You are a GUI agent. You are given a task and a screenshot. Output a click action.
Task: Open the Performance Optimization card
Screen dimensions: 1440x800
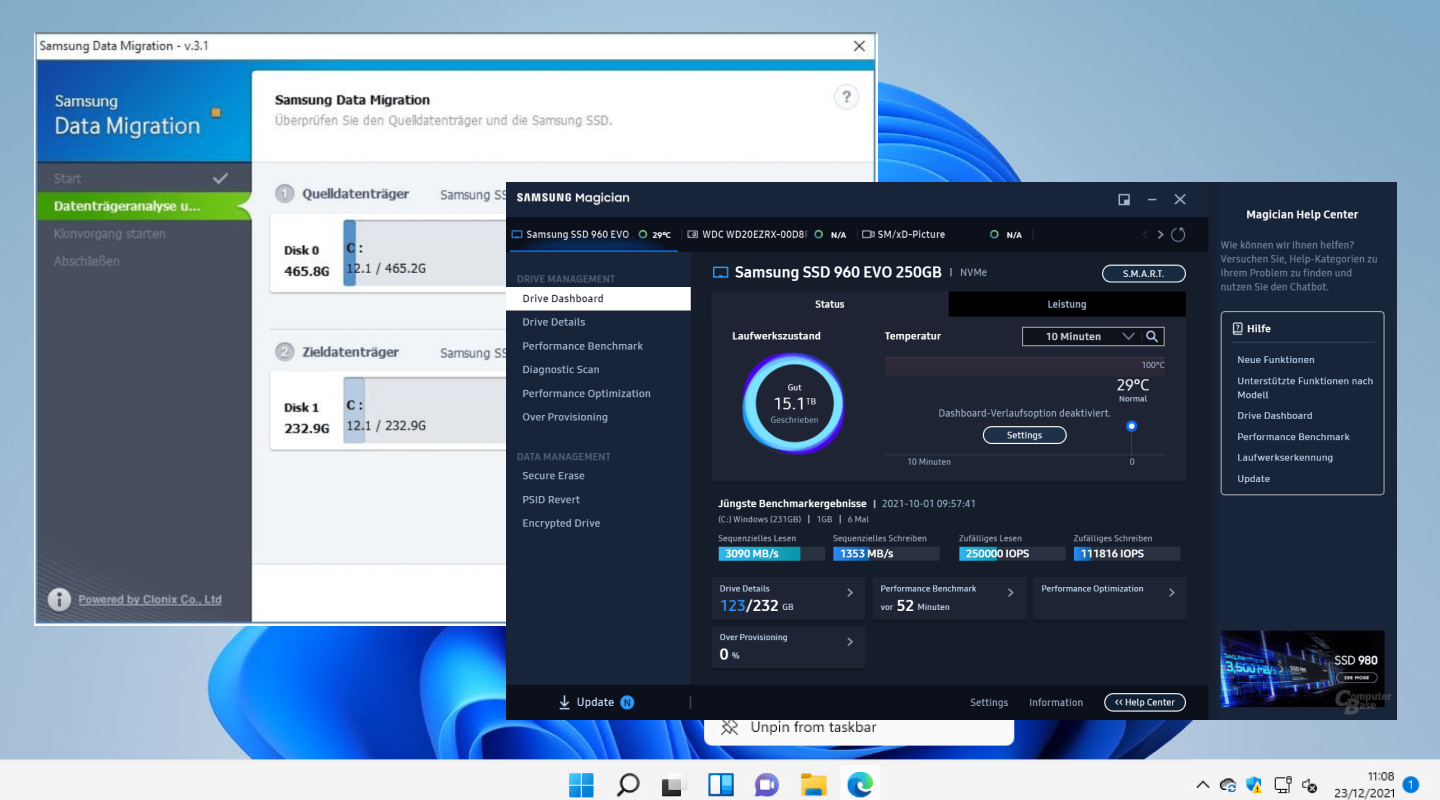pos(1110,598)
